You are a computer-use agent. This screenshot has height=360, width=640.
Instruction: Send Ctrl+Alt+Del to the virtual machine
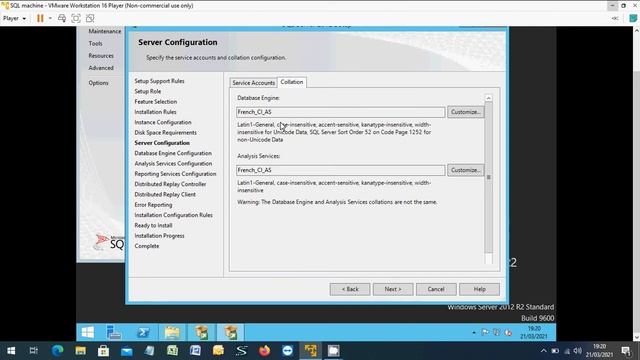pyautogui.click(x=62, y=18)
